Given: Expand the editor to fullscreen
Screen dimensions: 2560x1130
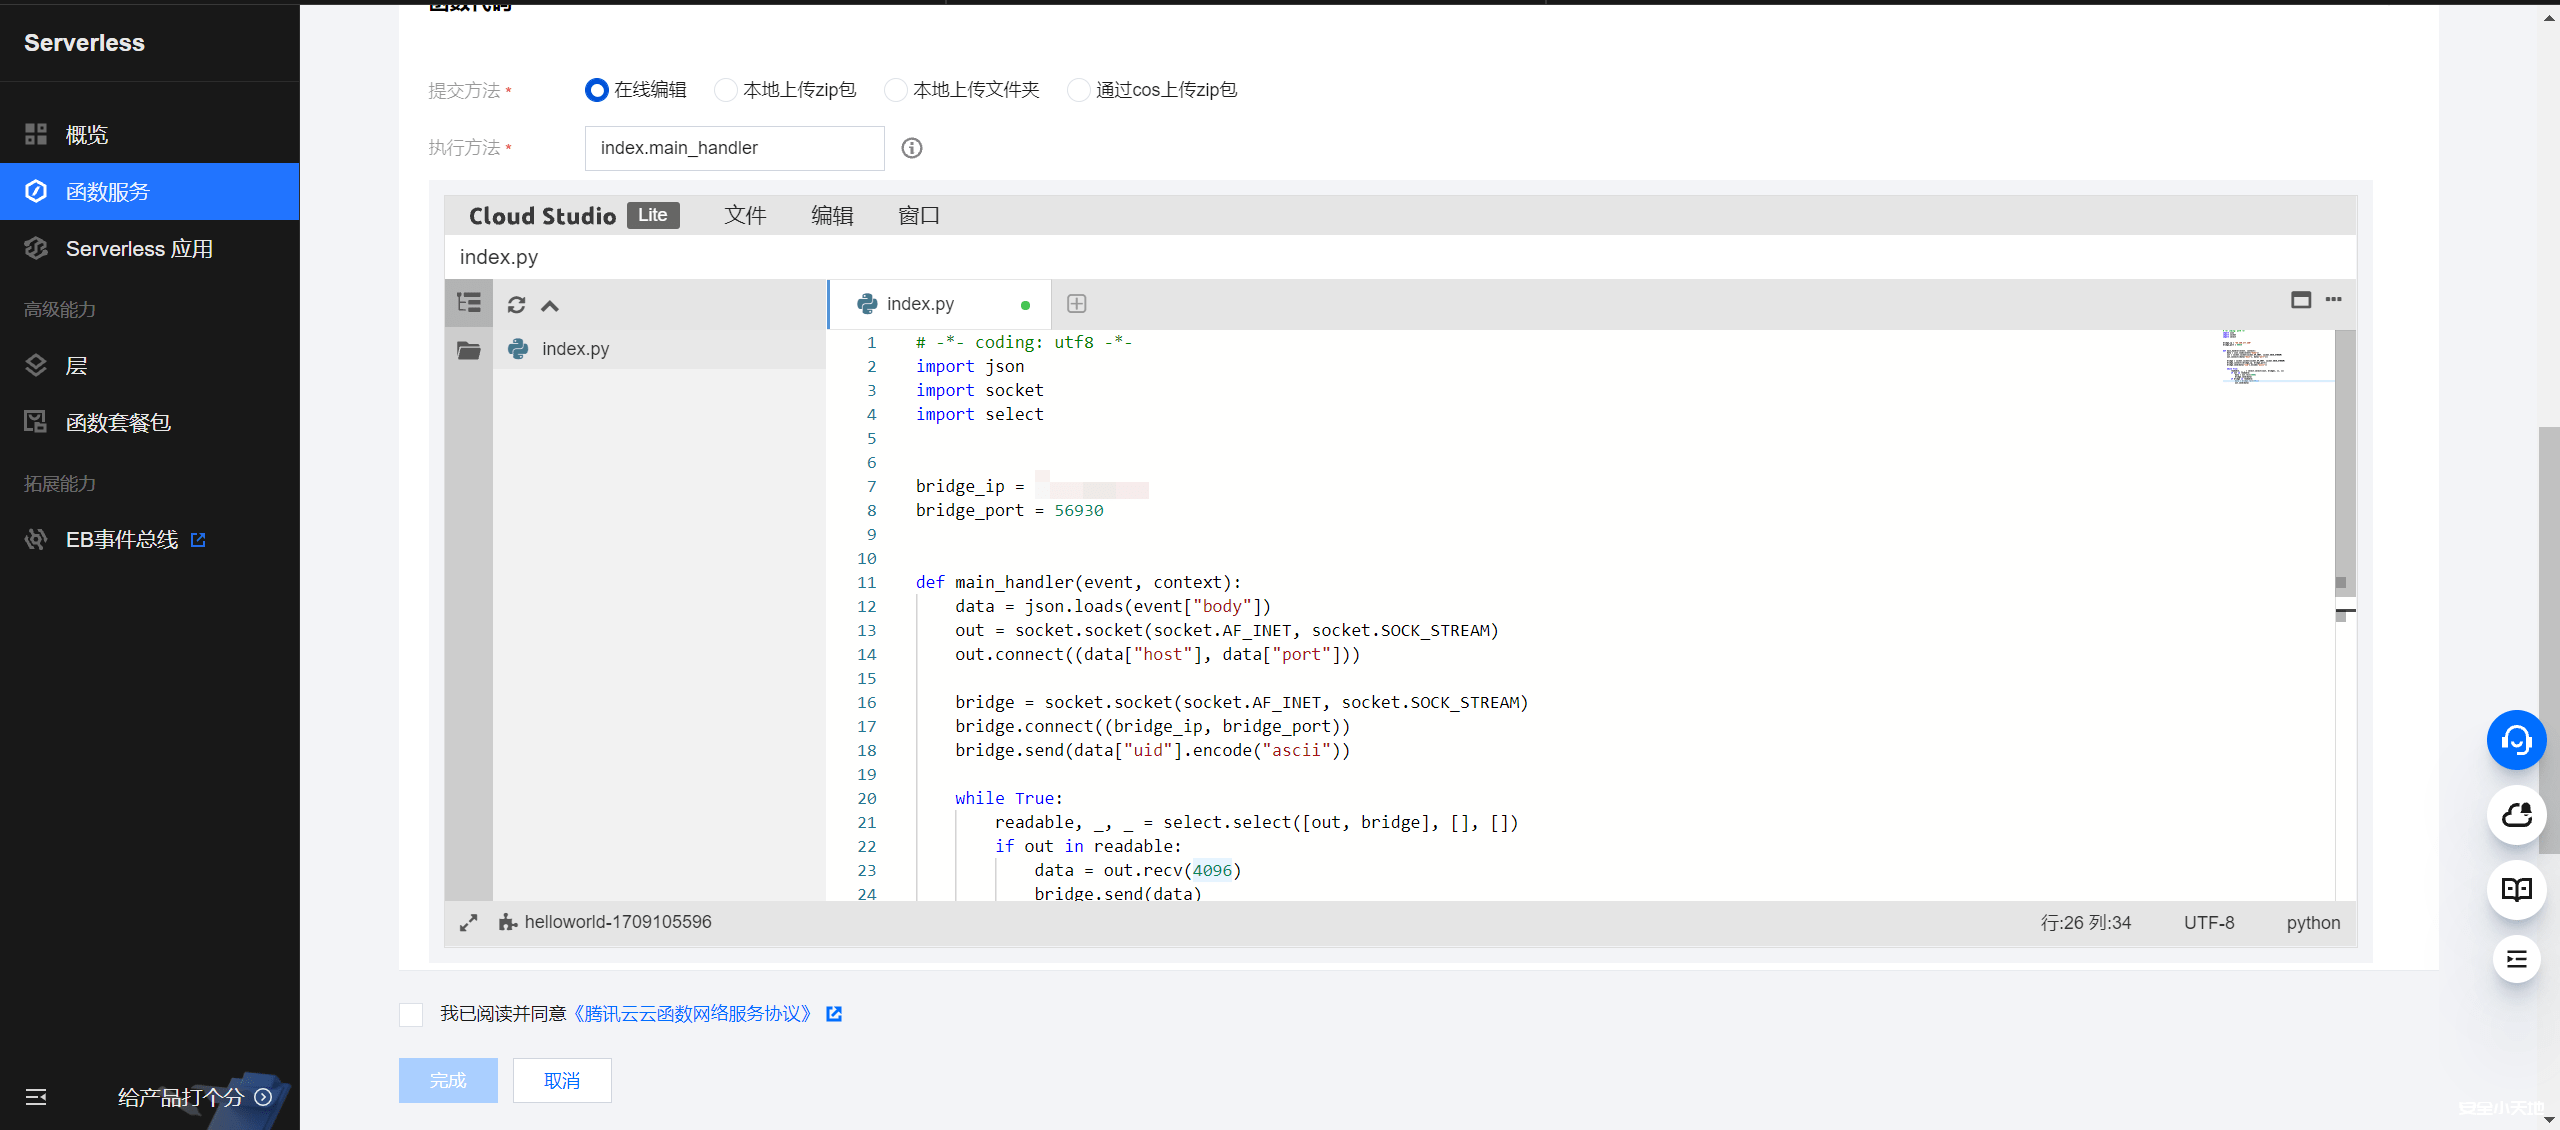Looking at the screenshot, I should (x=468, y=923).
